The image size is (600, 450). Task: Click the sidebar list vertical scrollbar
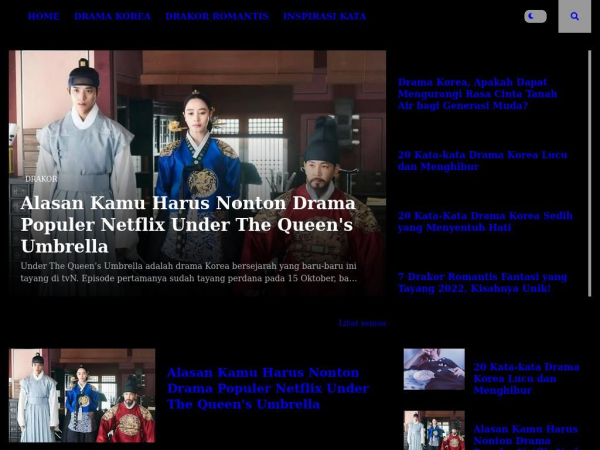589,173
